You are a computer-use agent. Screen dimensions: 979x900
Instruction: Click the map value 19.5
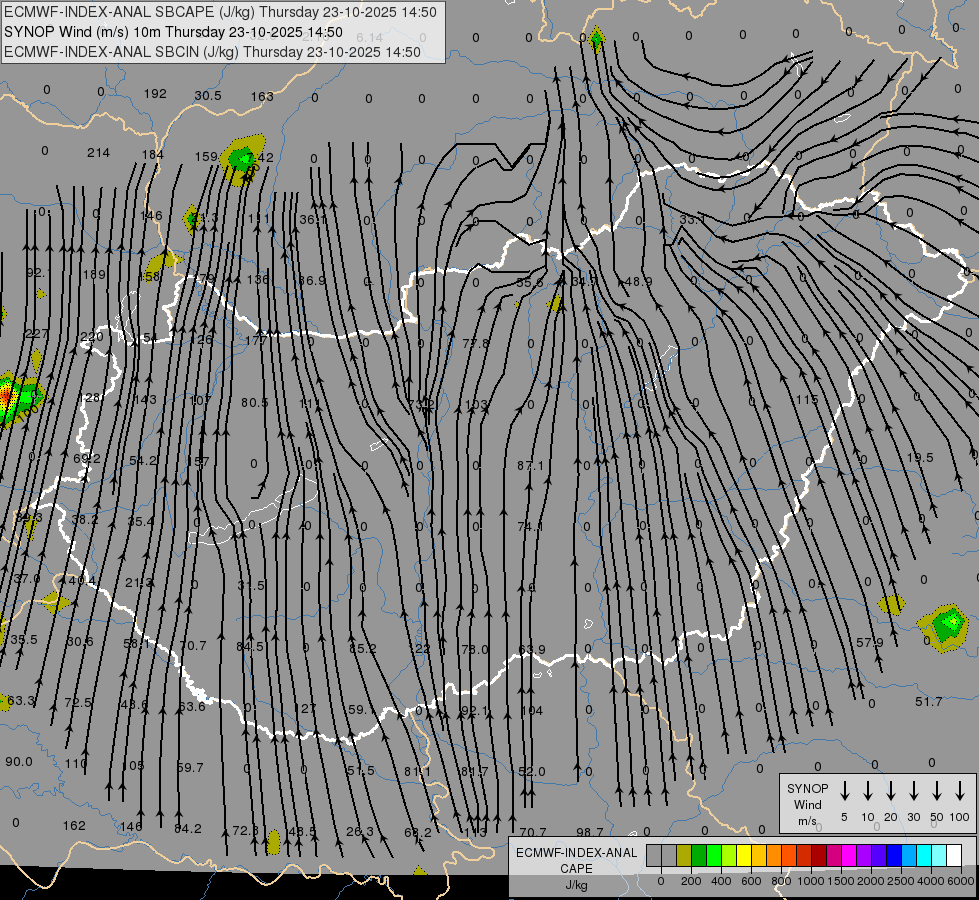[x=920, y=458]
